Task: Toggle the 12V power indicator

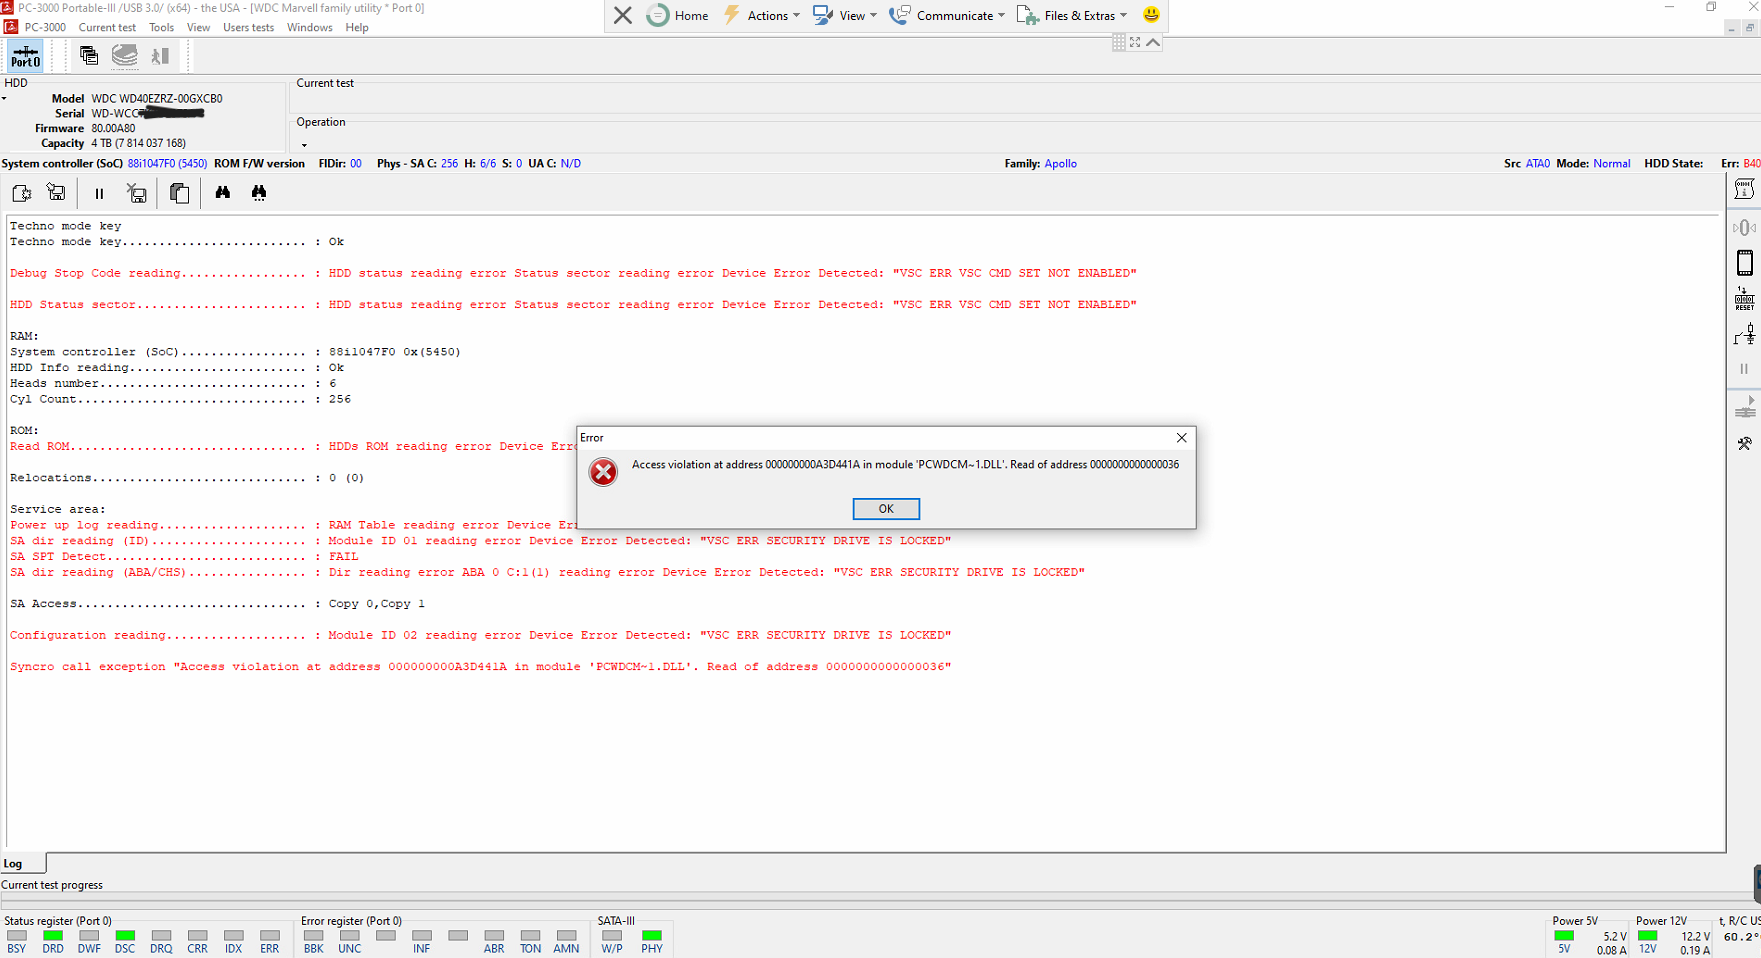Action: tap(1647, 937)
